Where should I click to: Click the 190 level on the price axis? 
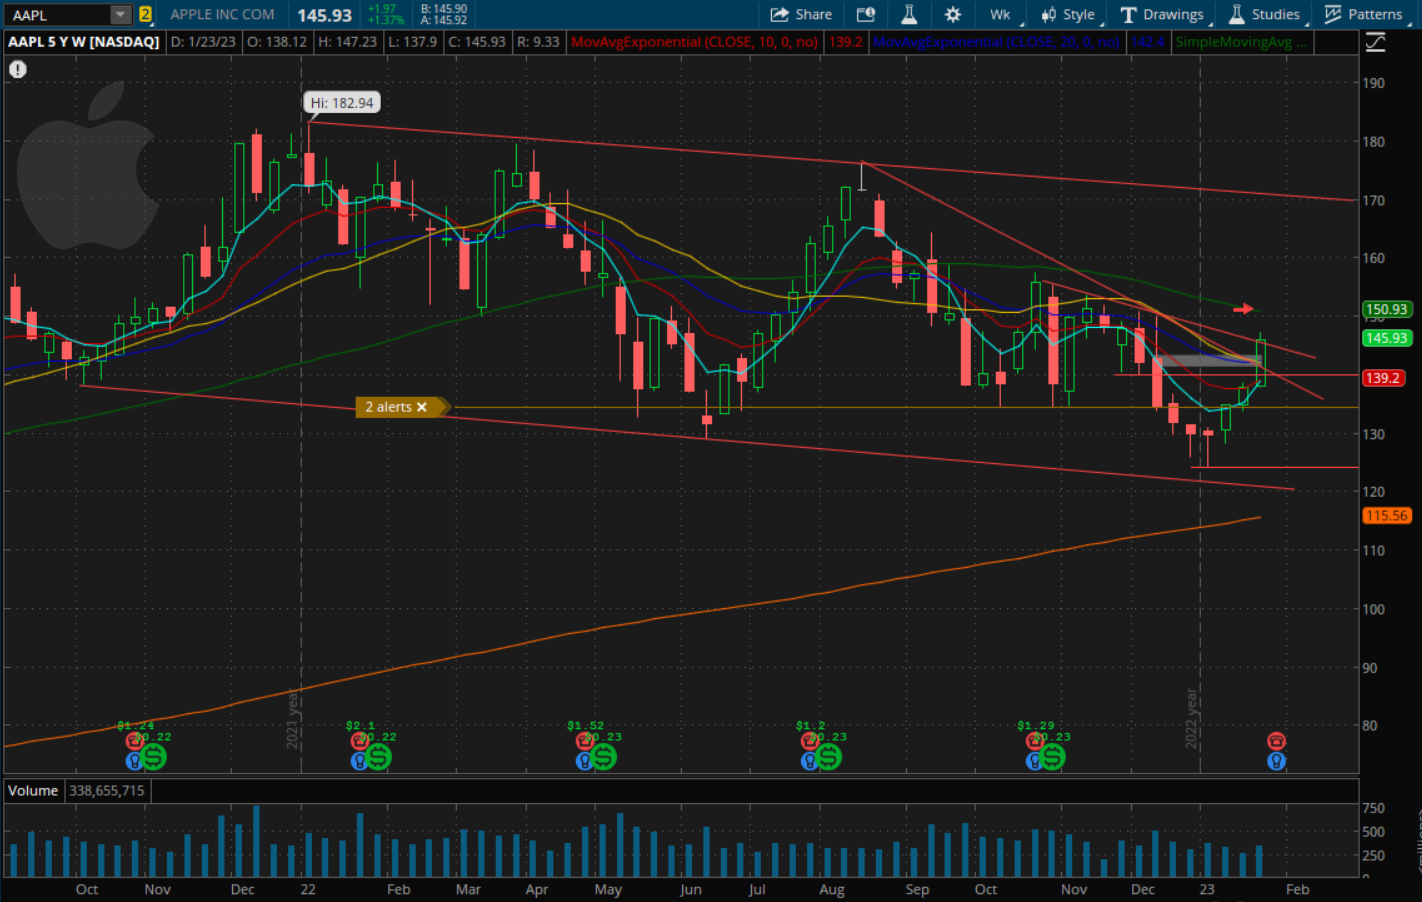1374,83
